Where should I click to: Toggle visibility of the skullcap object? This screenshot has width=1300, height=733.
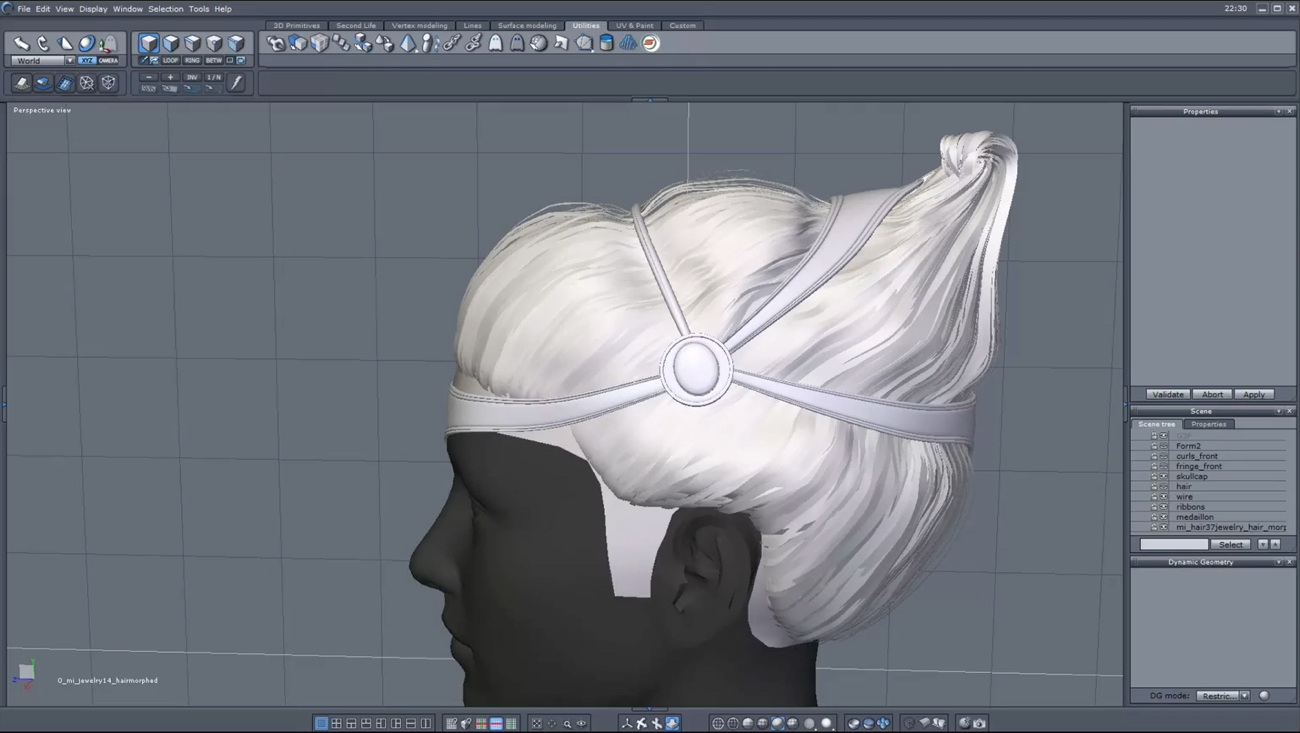pyautogui.click(x=1164, y=476)
